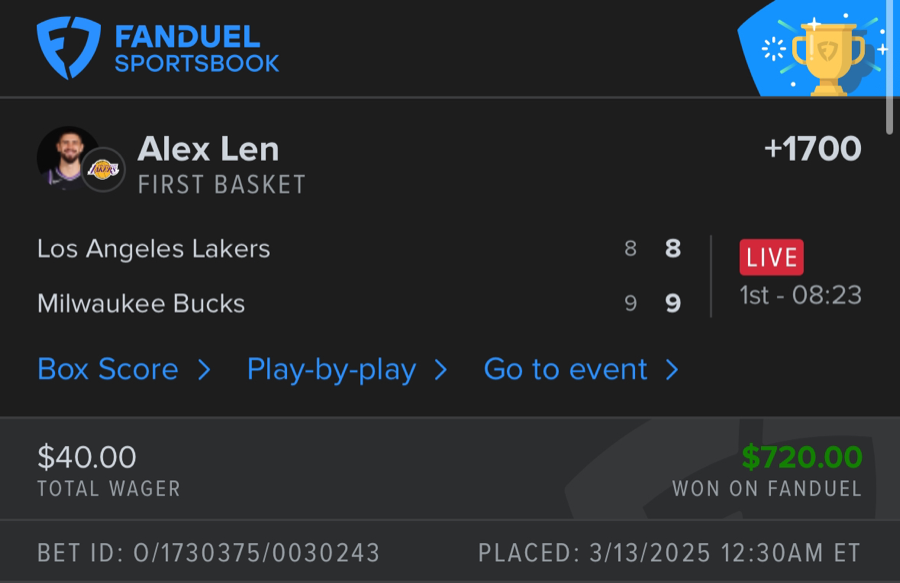This screenshot has height=583, width=900.
Task: Follow the Go to event link
Action: click(x=566, y=370)
